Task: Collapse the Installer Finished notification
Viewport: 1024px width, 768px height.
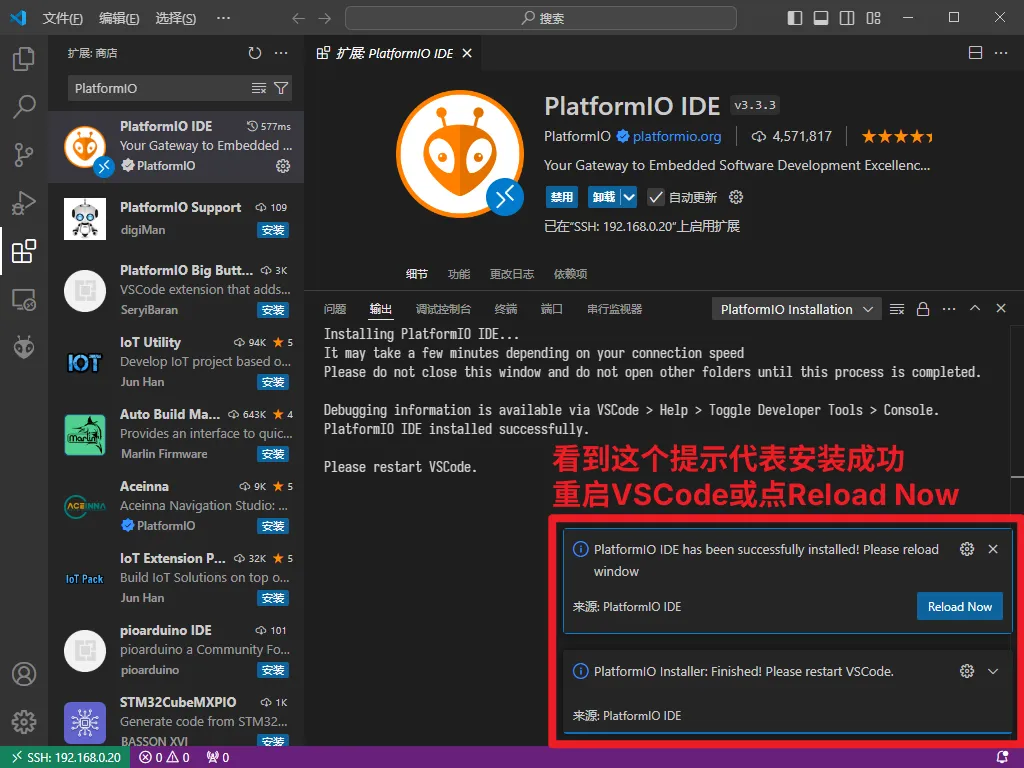Action: [993, 671]
